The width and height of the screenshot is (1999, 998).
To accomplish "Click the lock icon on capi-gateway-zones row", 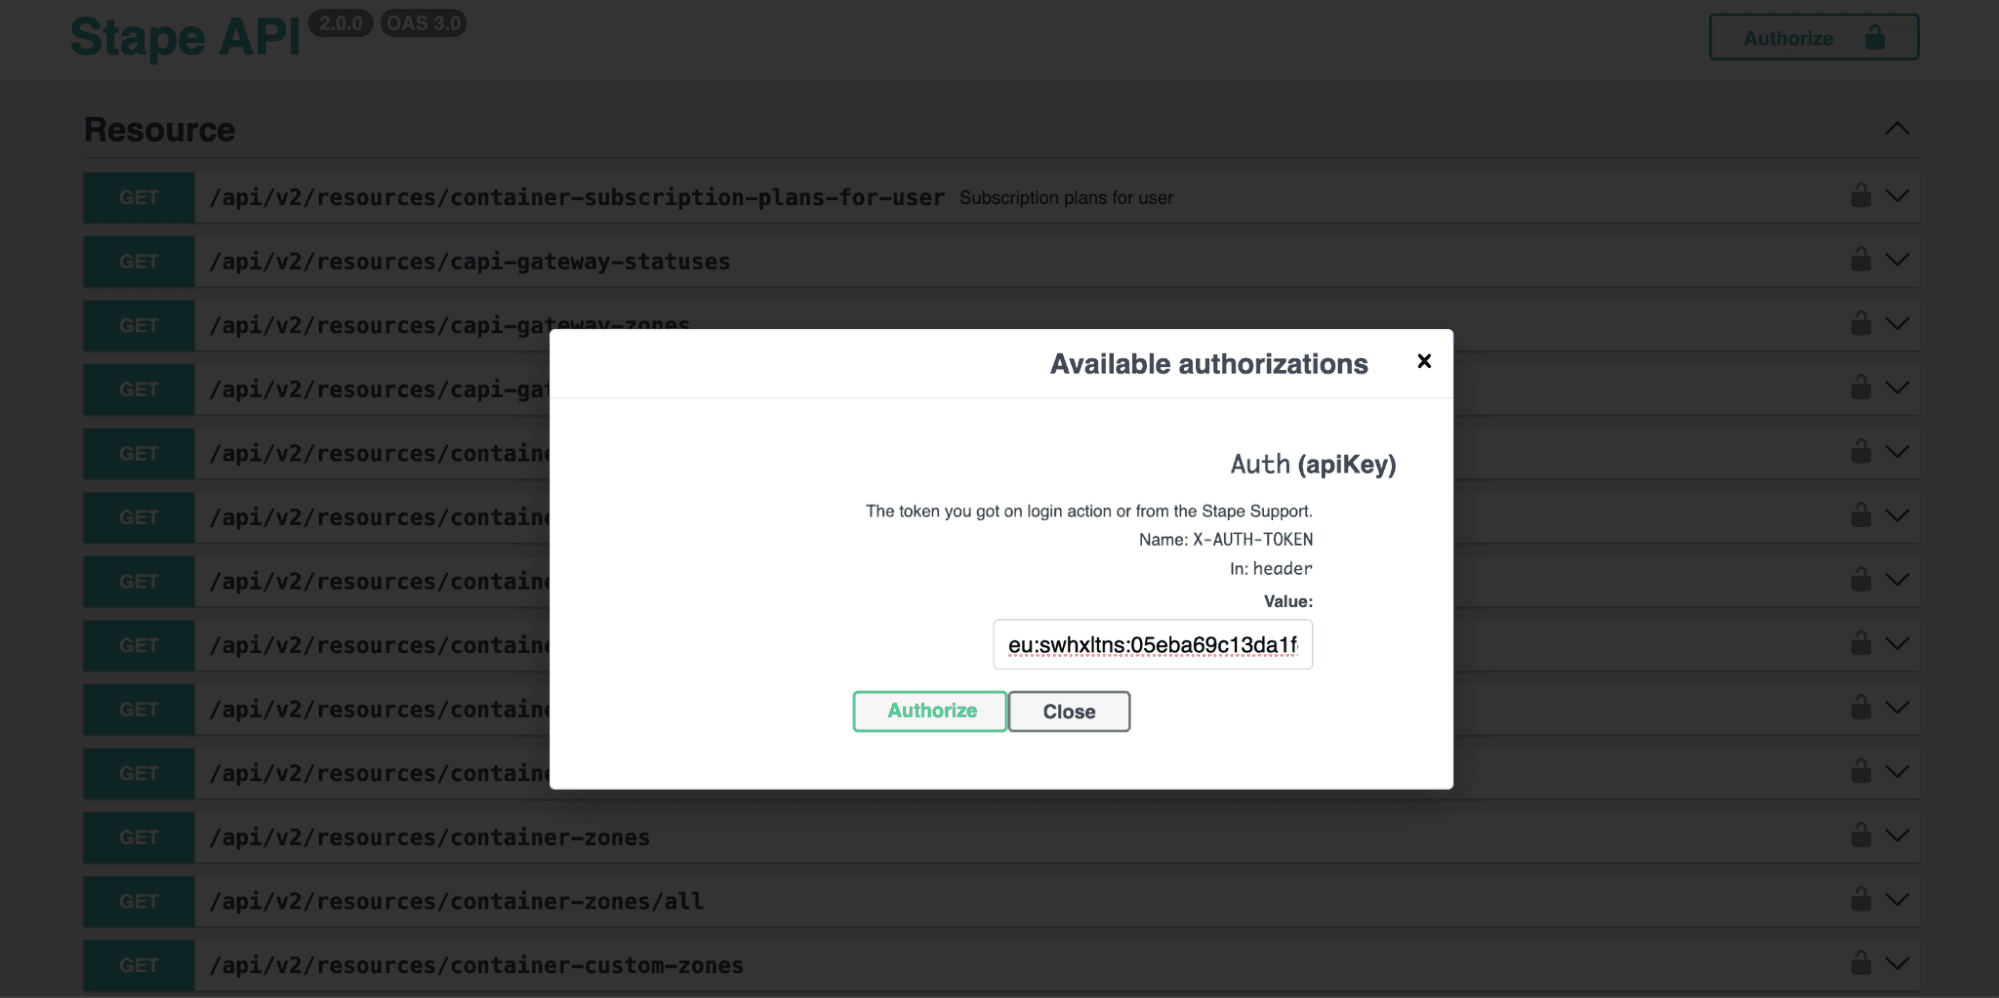I will pyautogui.click(x=1862, y=324).
